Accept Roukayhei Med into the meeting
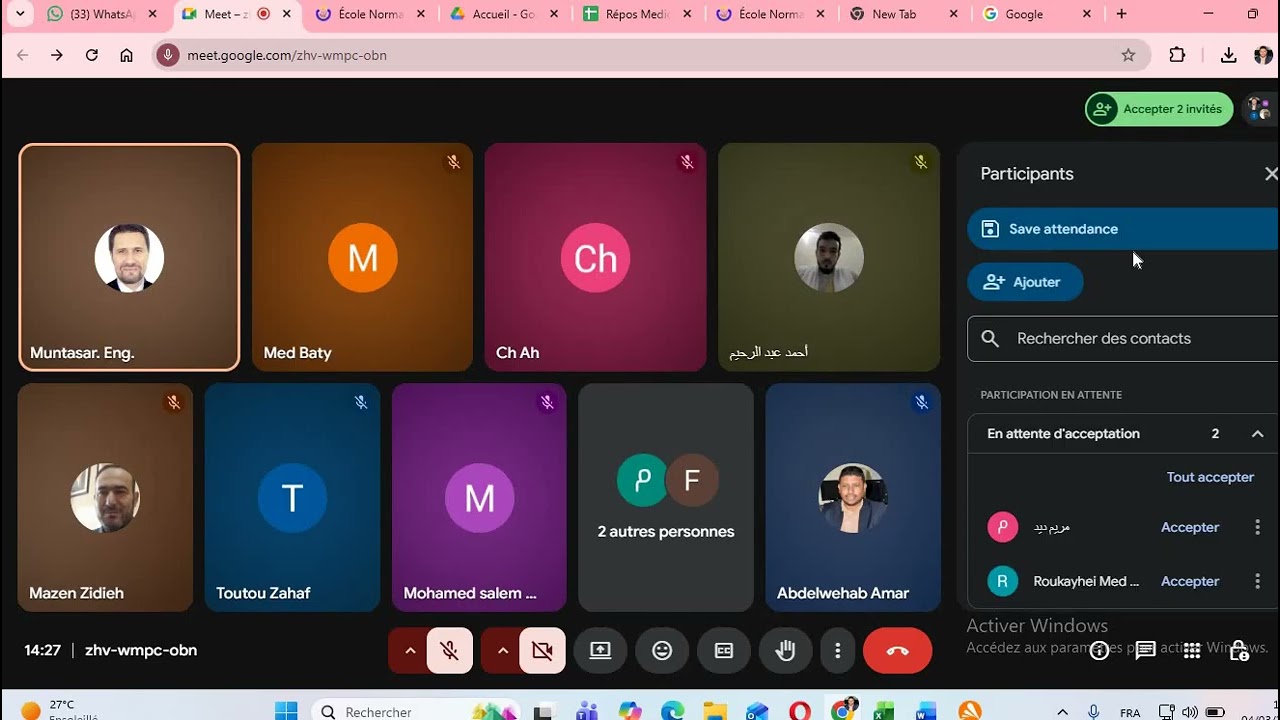 (x=1190, y=581)
